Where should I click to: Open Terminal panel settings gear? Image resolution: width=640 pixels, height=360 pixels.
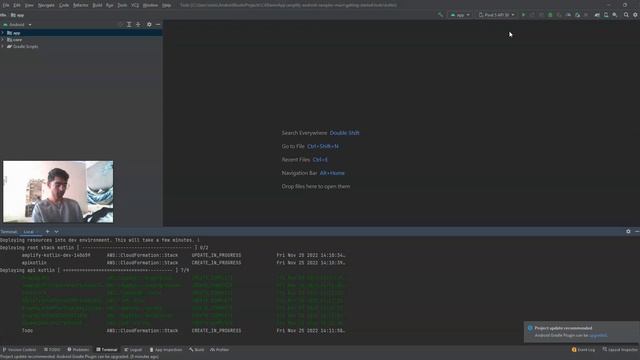[x=628, y=231]
